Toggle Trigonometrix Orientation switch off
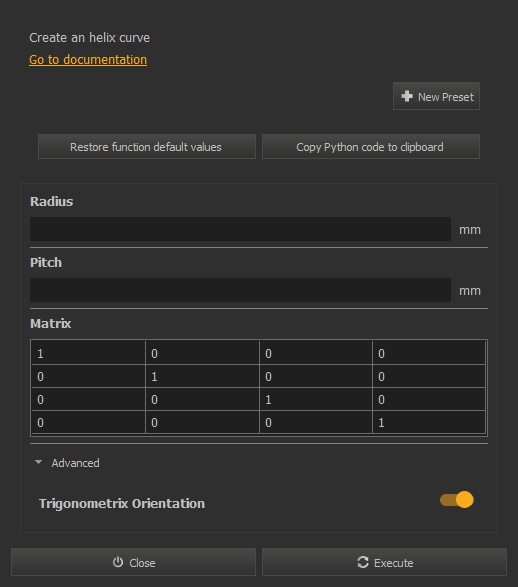Viewport: 518px width, 587px height. 457,500
